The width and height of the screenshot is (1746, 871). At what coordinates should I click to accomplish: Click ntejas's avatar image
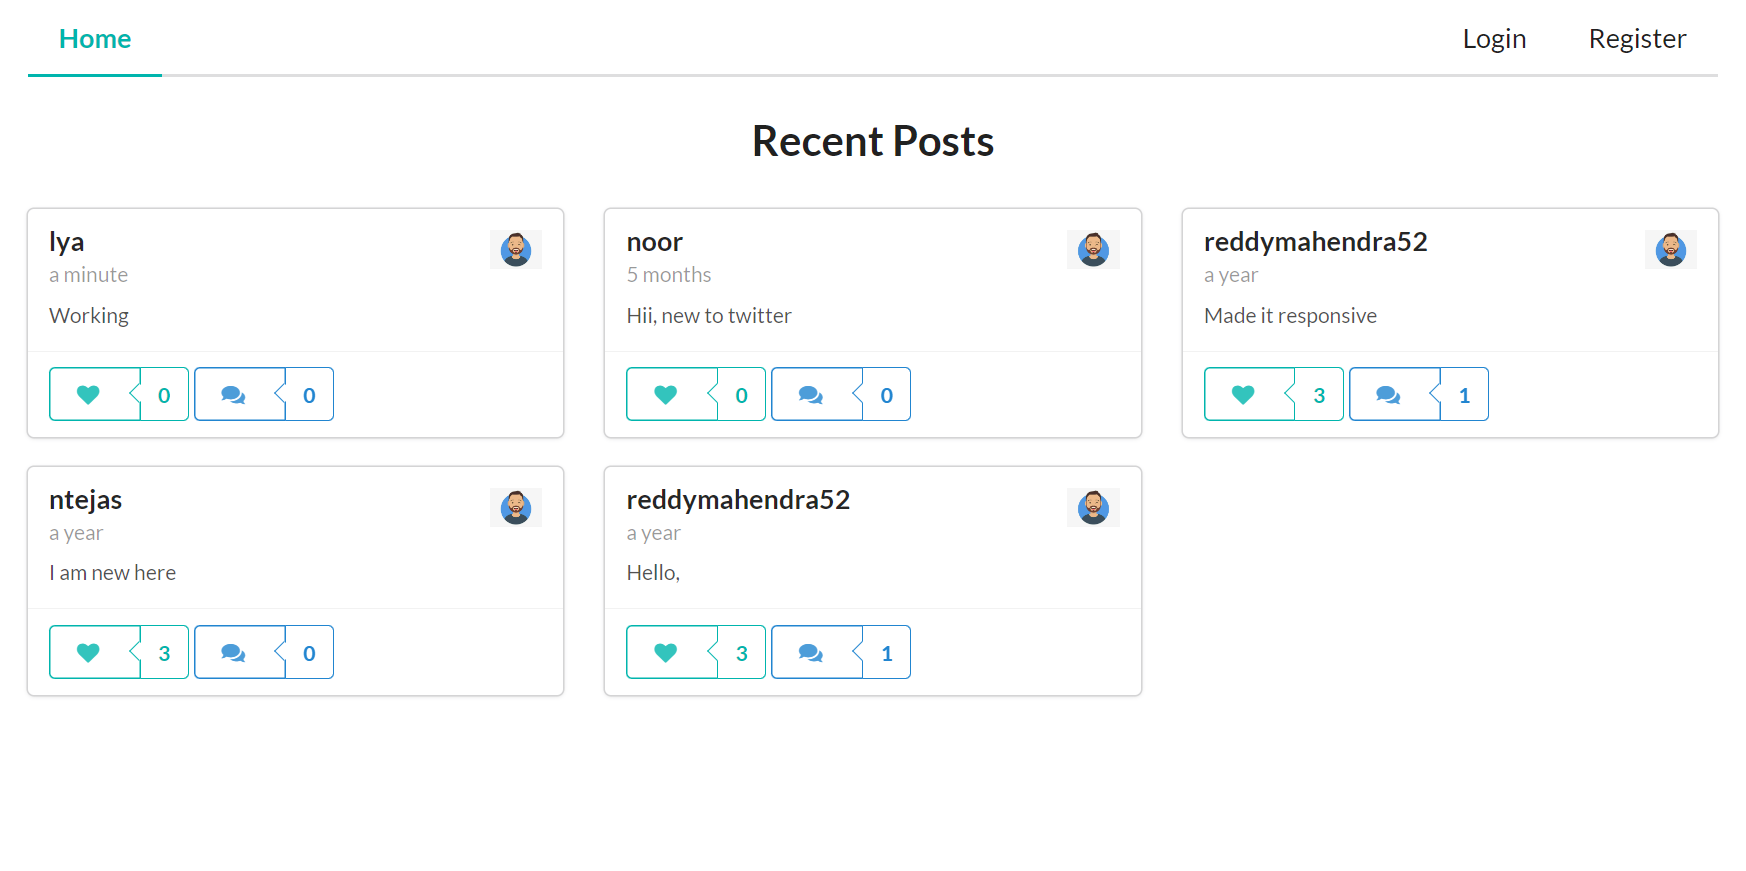516,507
